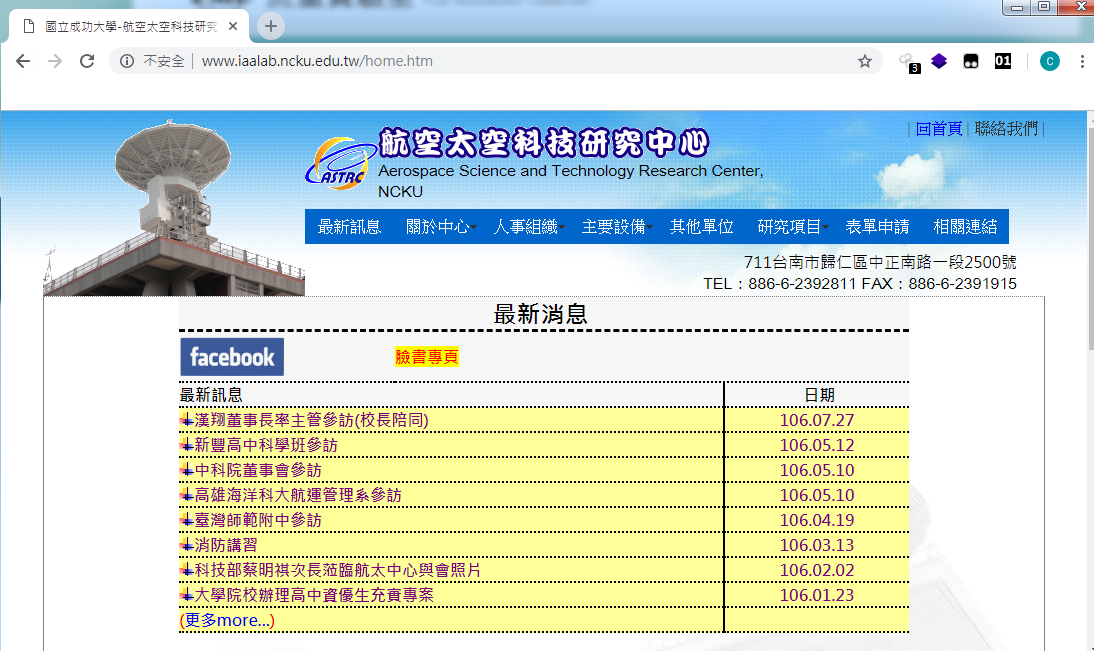The image size is (1094, 651).
Task: Click the 聯絡我們 link
Action: pos(1006,129)
